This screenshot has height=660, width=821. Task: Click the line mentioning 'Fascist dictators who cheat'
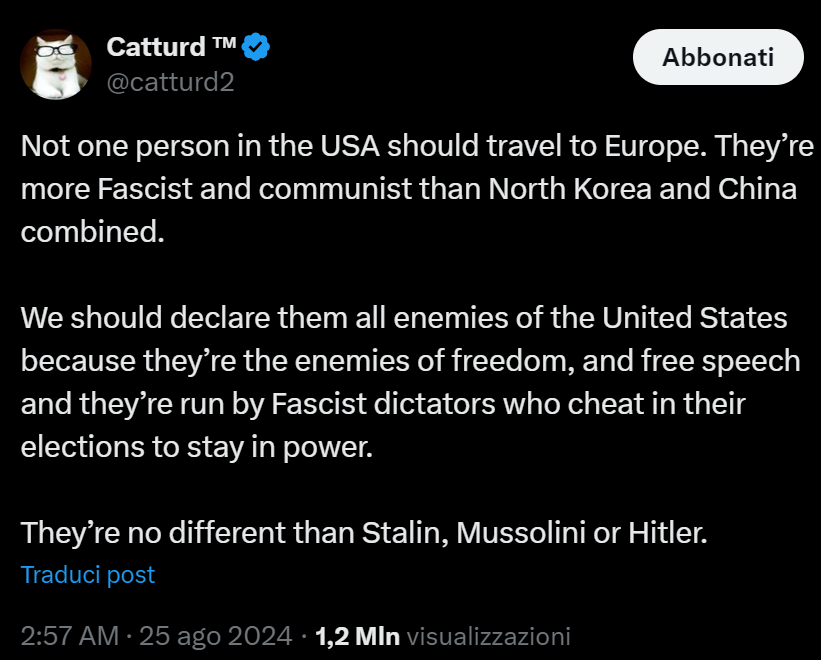point(383,404)
